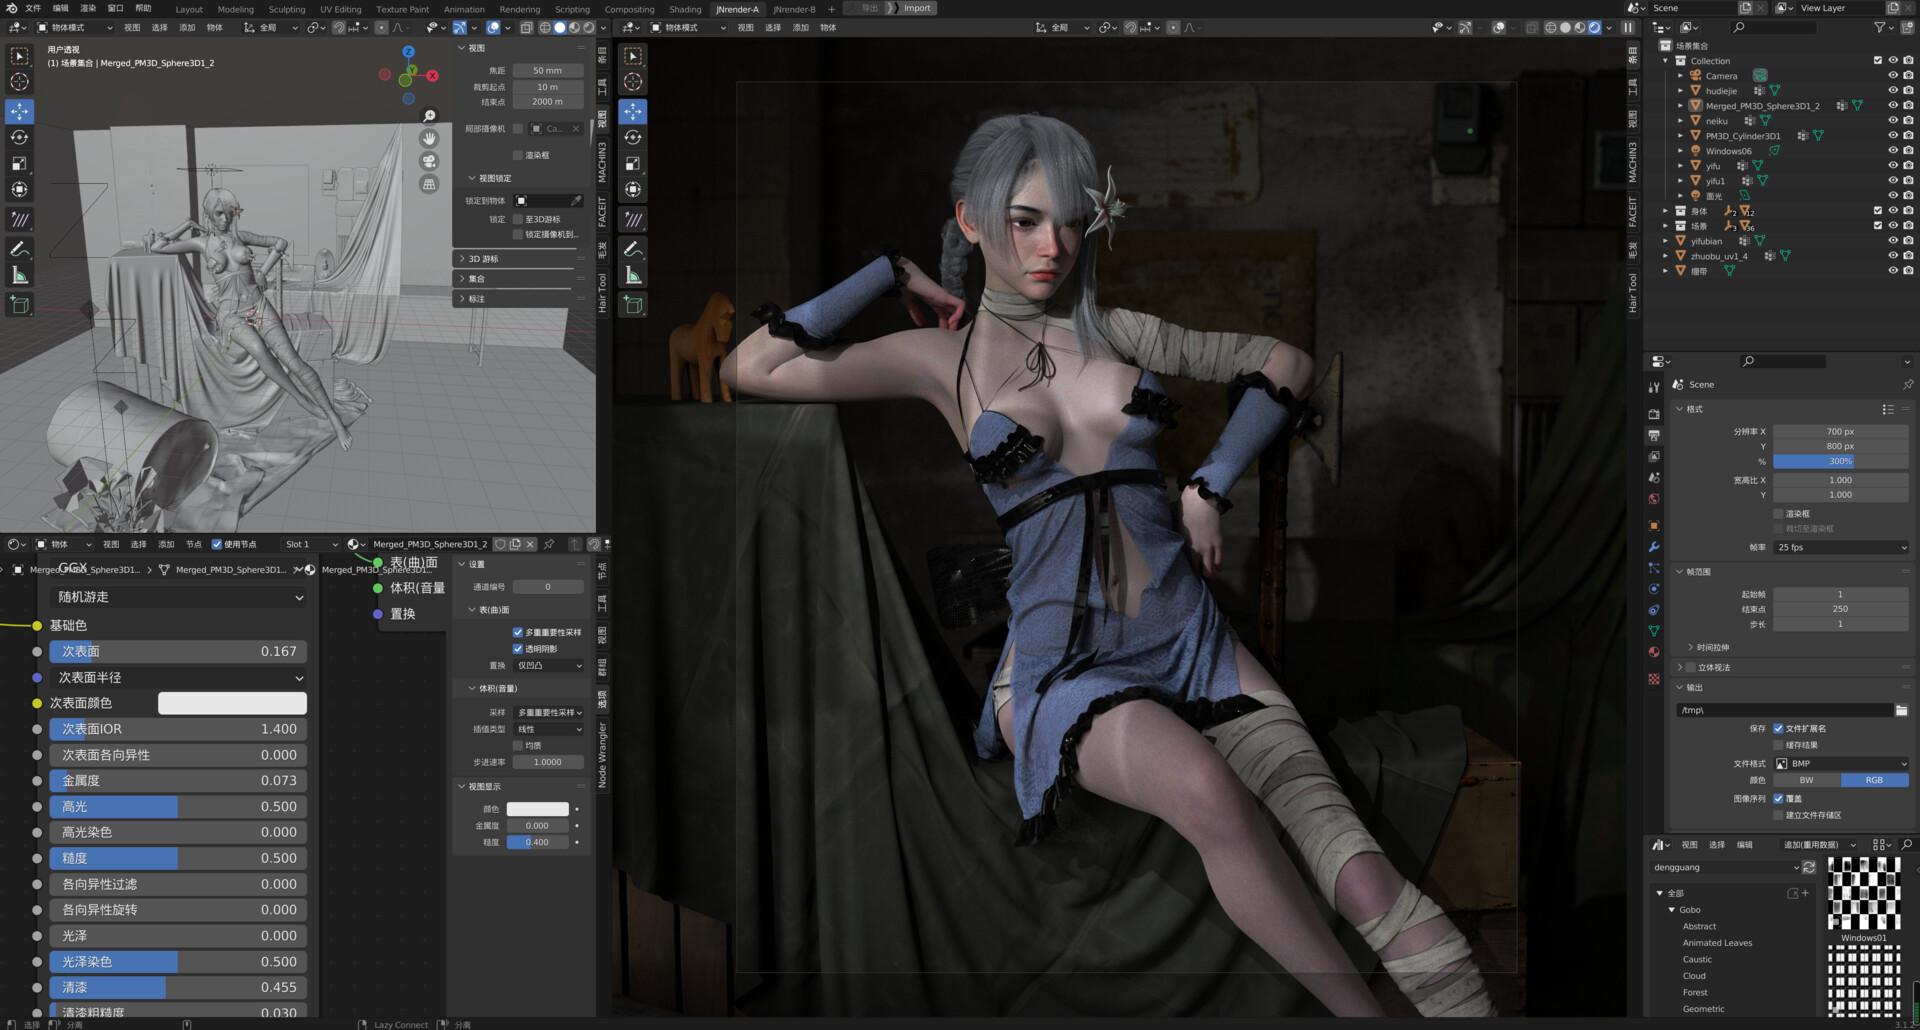The image size is (1920, 1030).
Task: Enable 缓存结果 checkbox
Action: [x=1779, y=745]
